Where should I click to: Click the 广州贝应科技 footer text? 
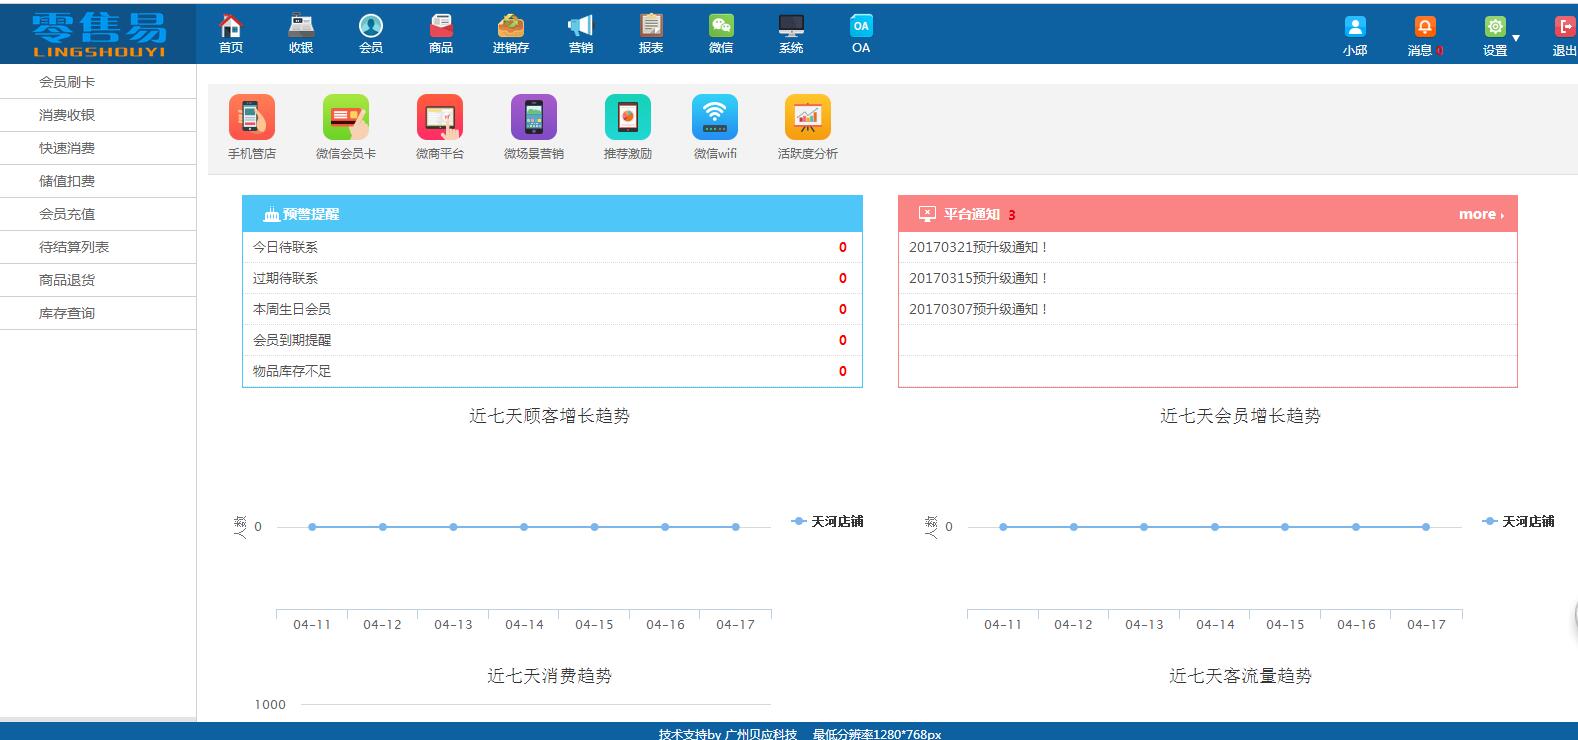pos(761,734)
